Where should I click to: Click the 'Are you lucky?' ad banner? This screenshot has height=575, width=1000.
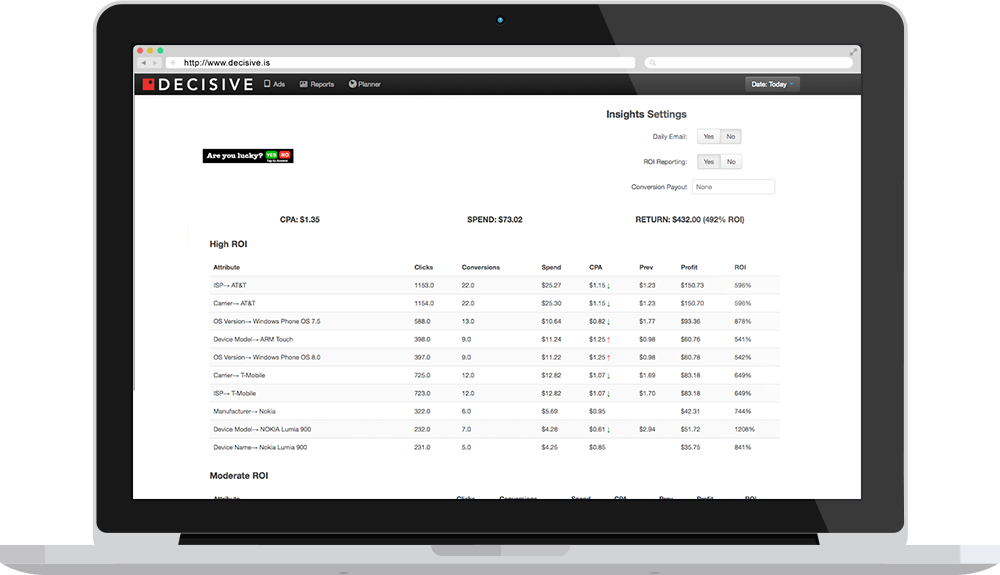(247, 156)
